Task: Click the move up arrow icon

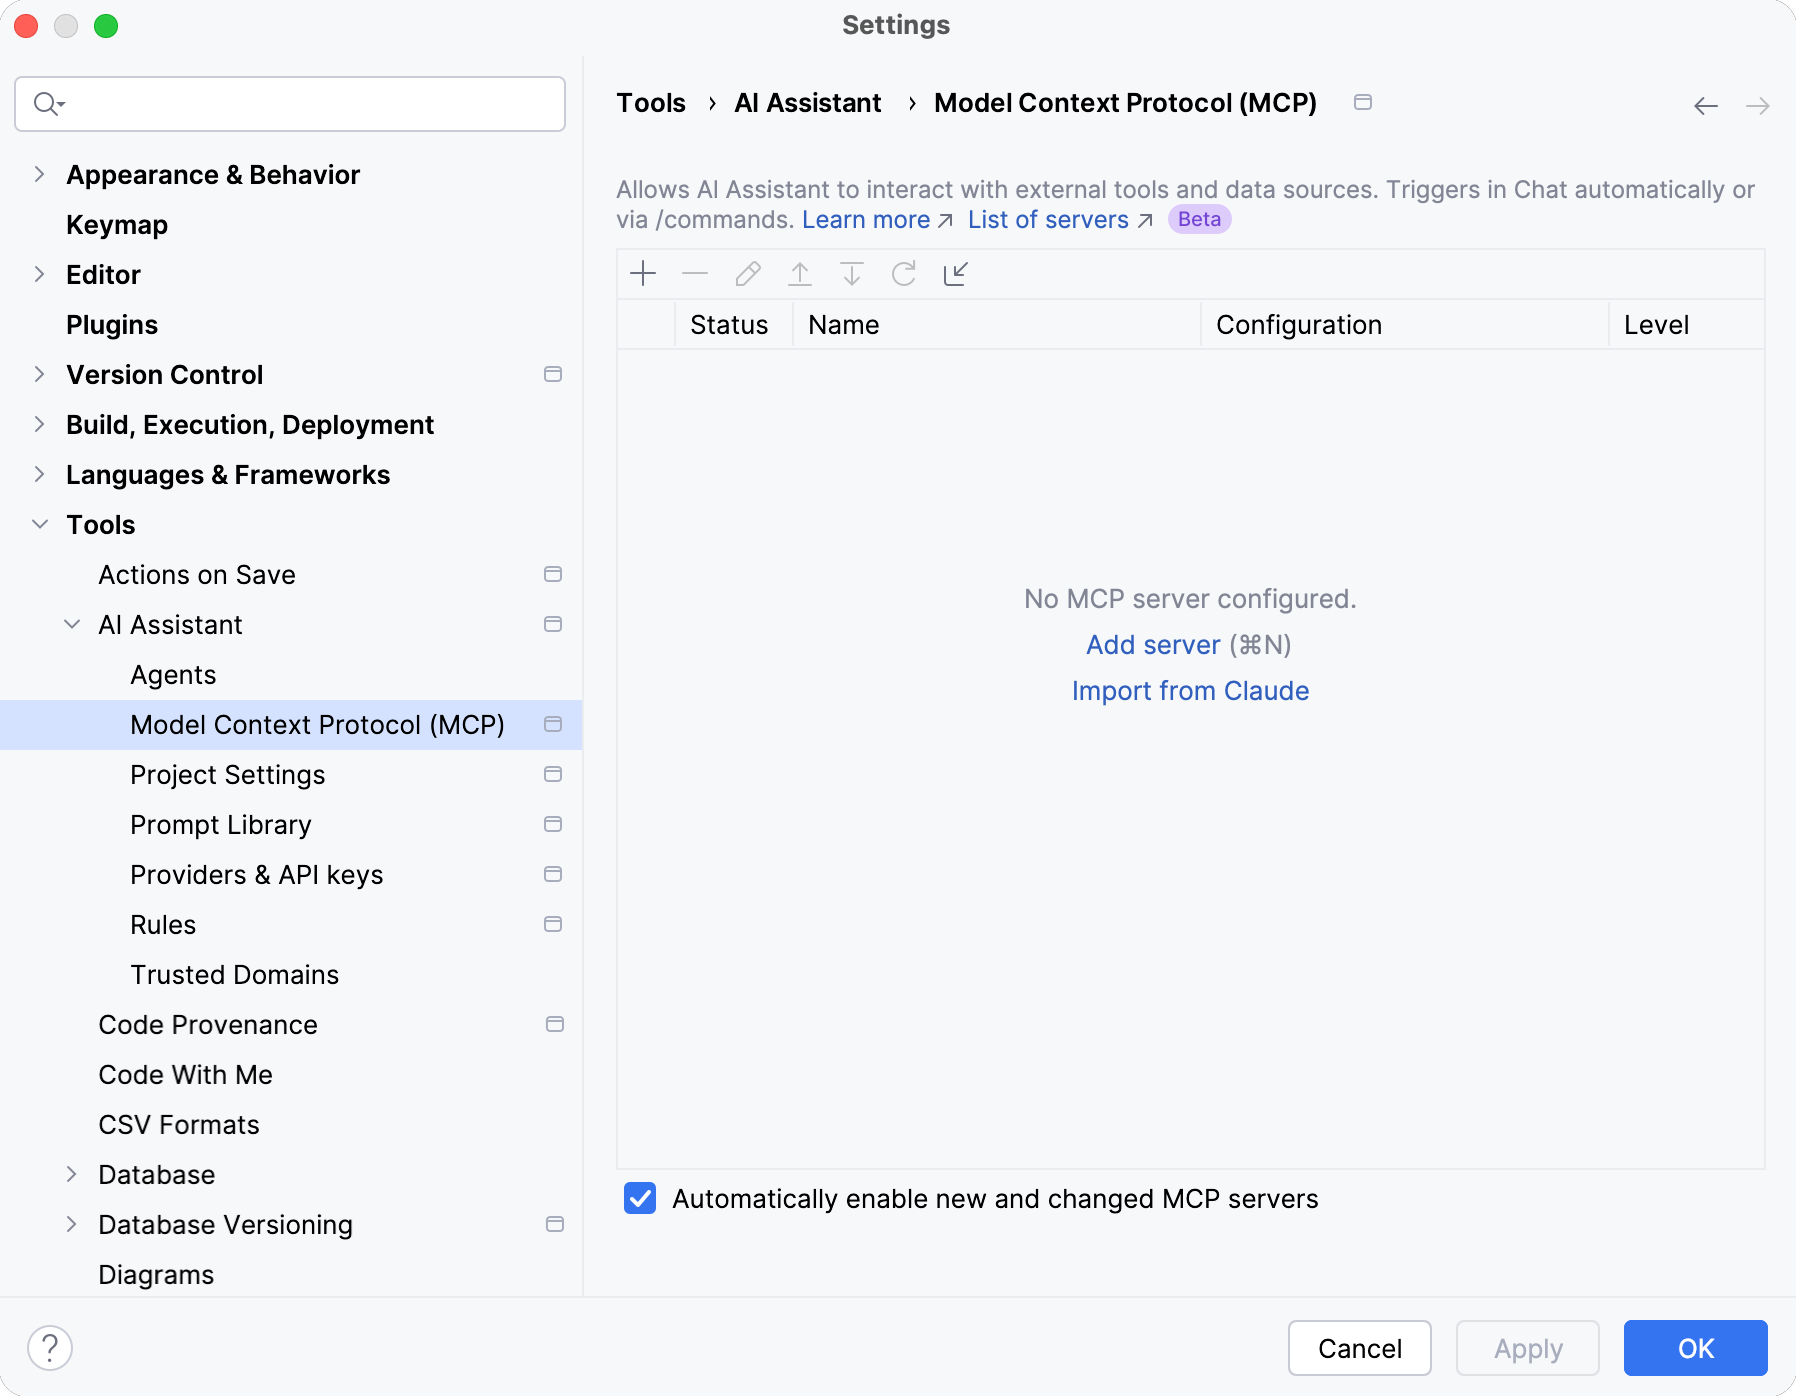Action: point(799,273)
